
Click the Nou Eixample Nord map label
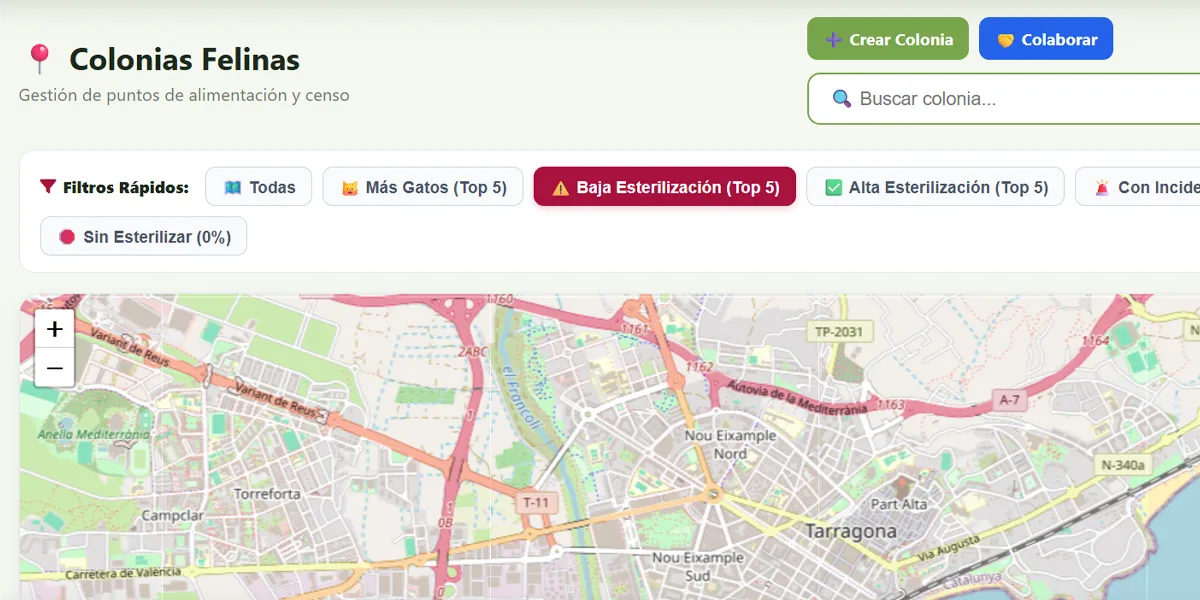tap(730, 445)
